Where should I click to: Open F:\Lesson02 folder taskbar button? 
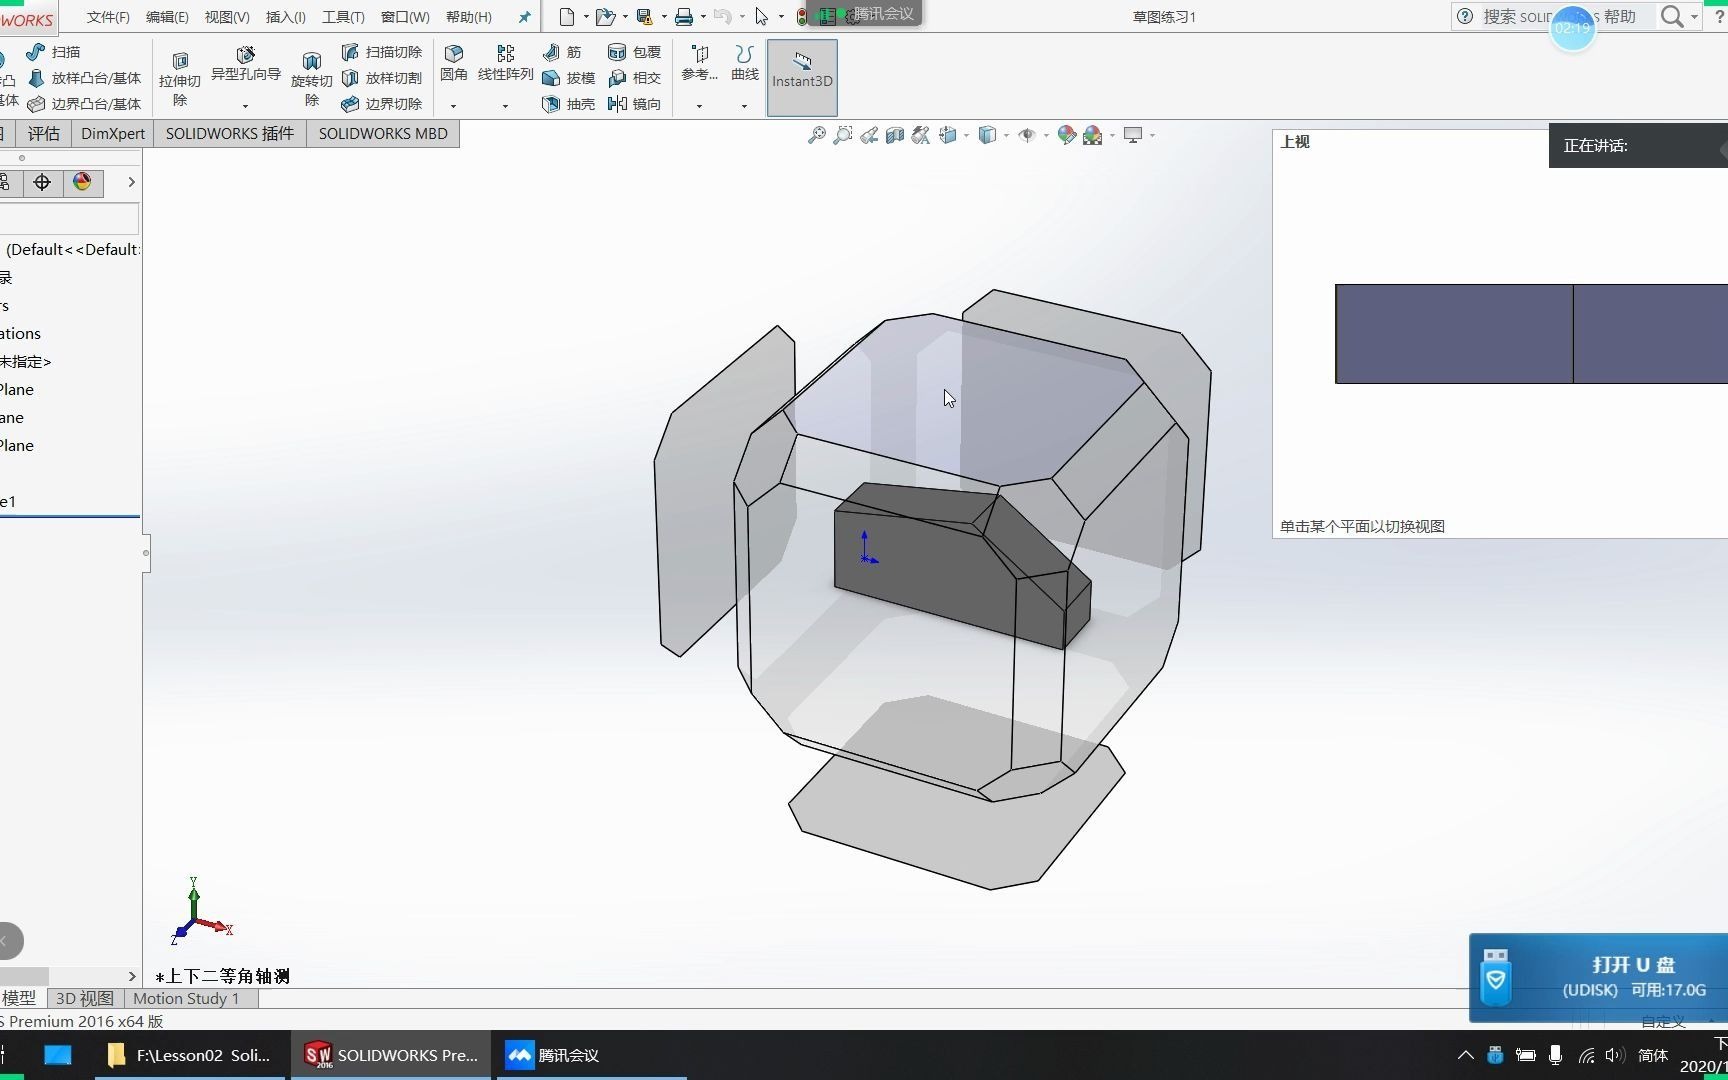(x=192, y=1055)
